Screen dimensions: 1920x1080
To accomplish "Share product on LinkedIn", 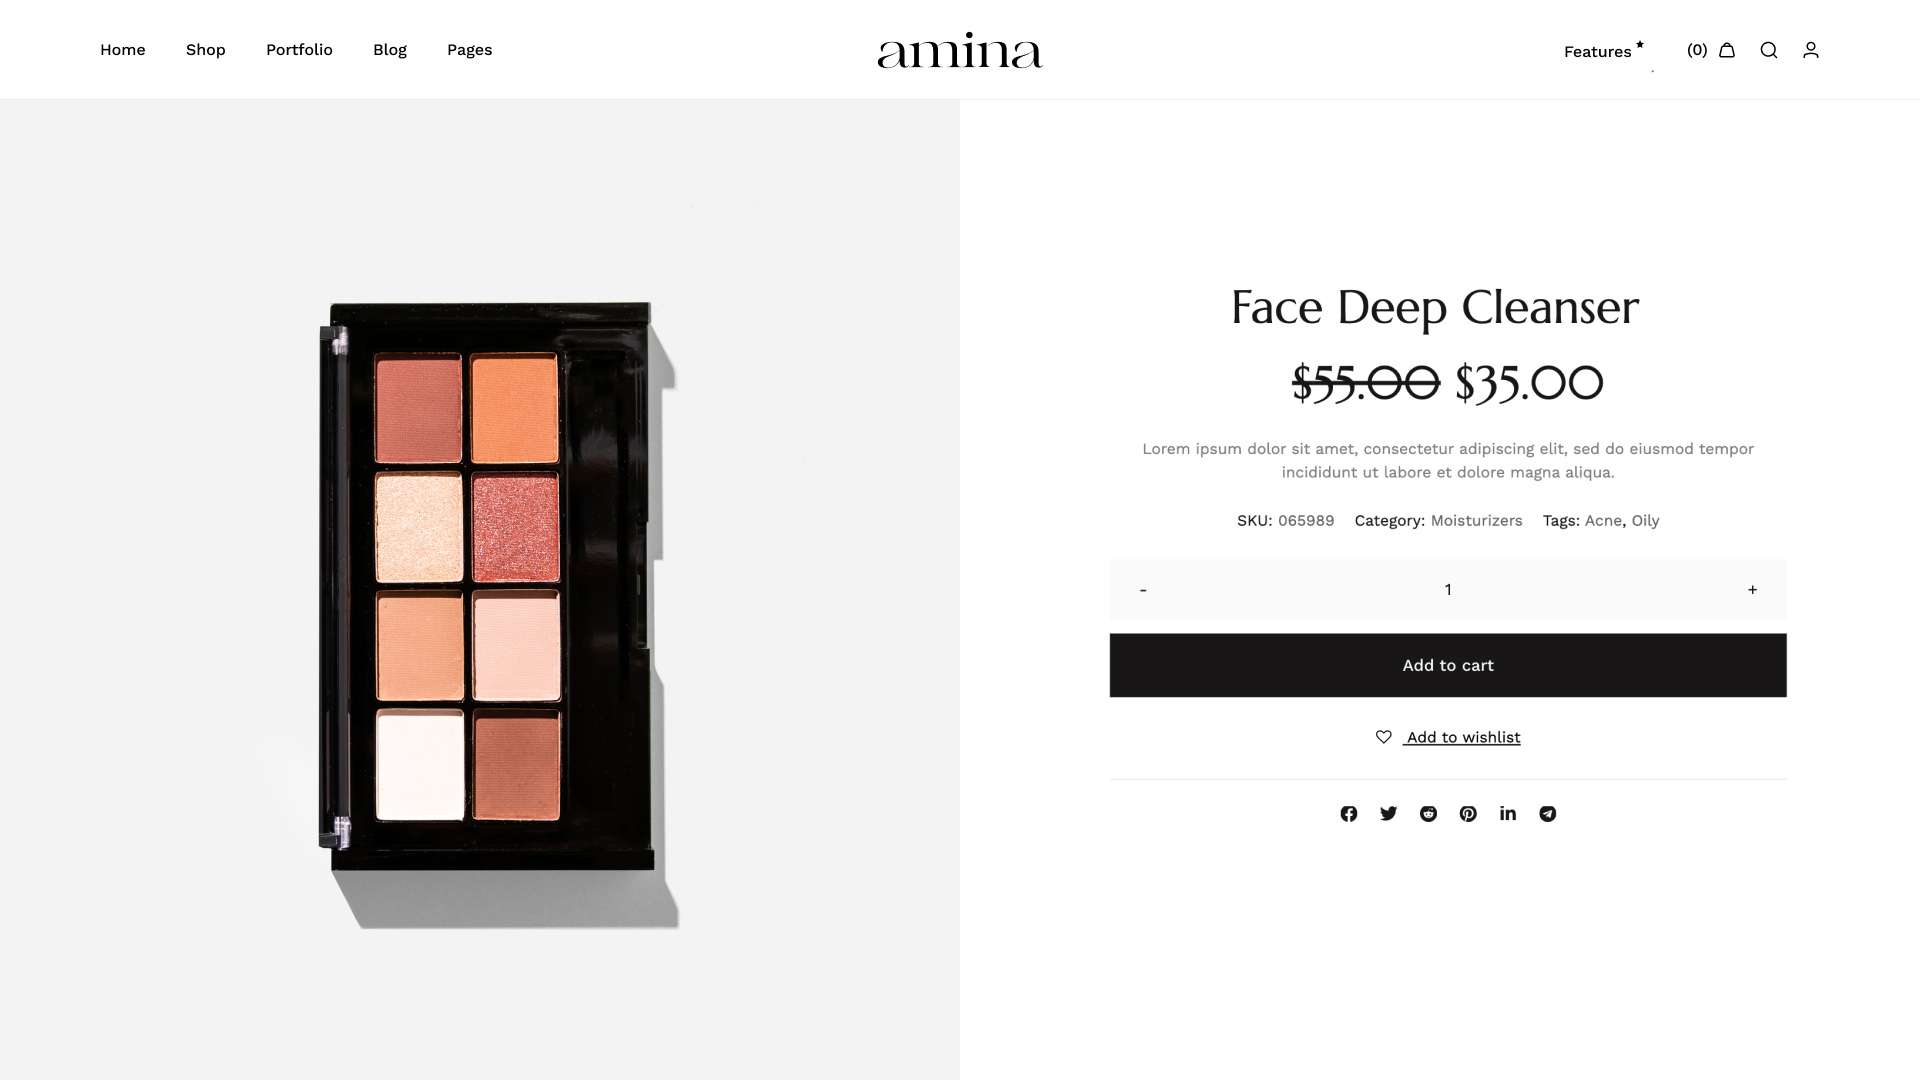I will point(1508,814).
